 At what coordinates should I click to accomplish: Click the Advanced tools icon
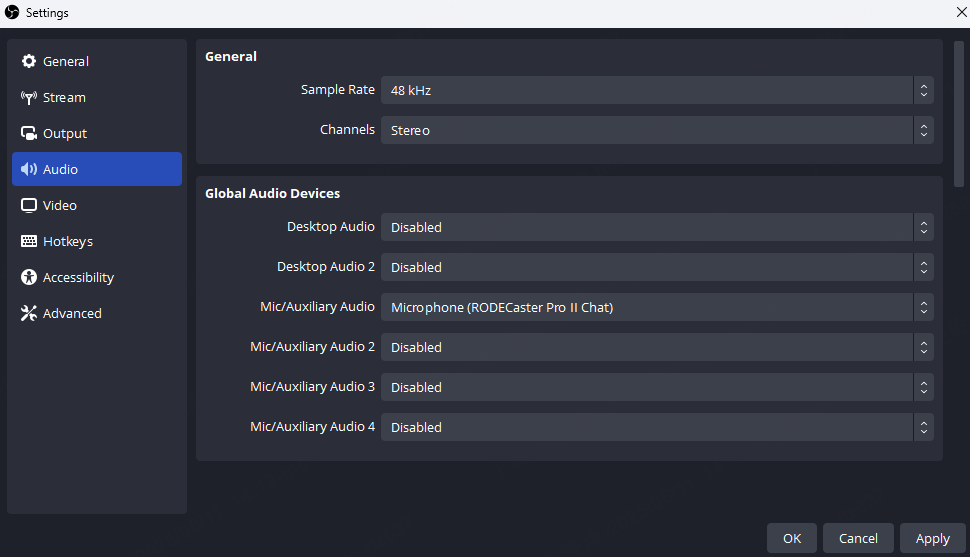click(x=28, y=314)
